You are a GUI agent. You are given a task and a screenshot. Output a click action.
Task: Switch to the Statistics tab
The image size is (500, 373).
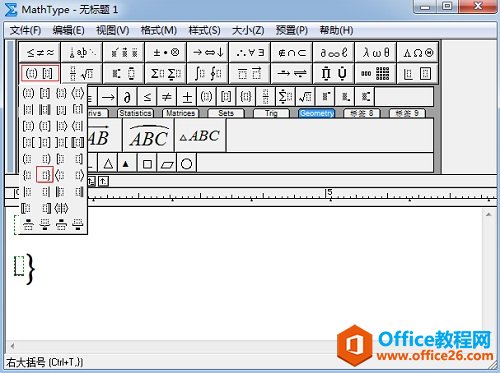click(135, 113)
